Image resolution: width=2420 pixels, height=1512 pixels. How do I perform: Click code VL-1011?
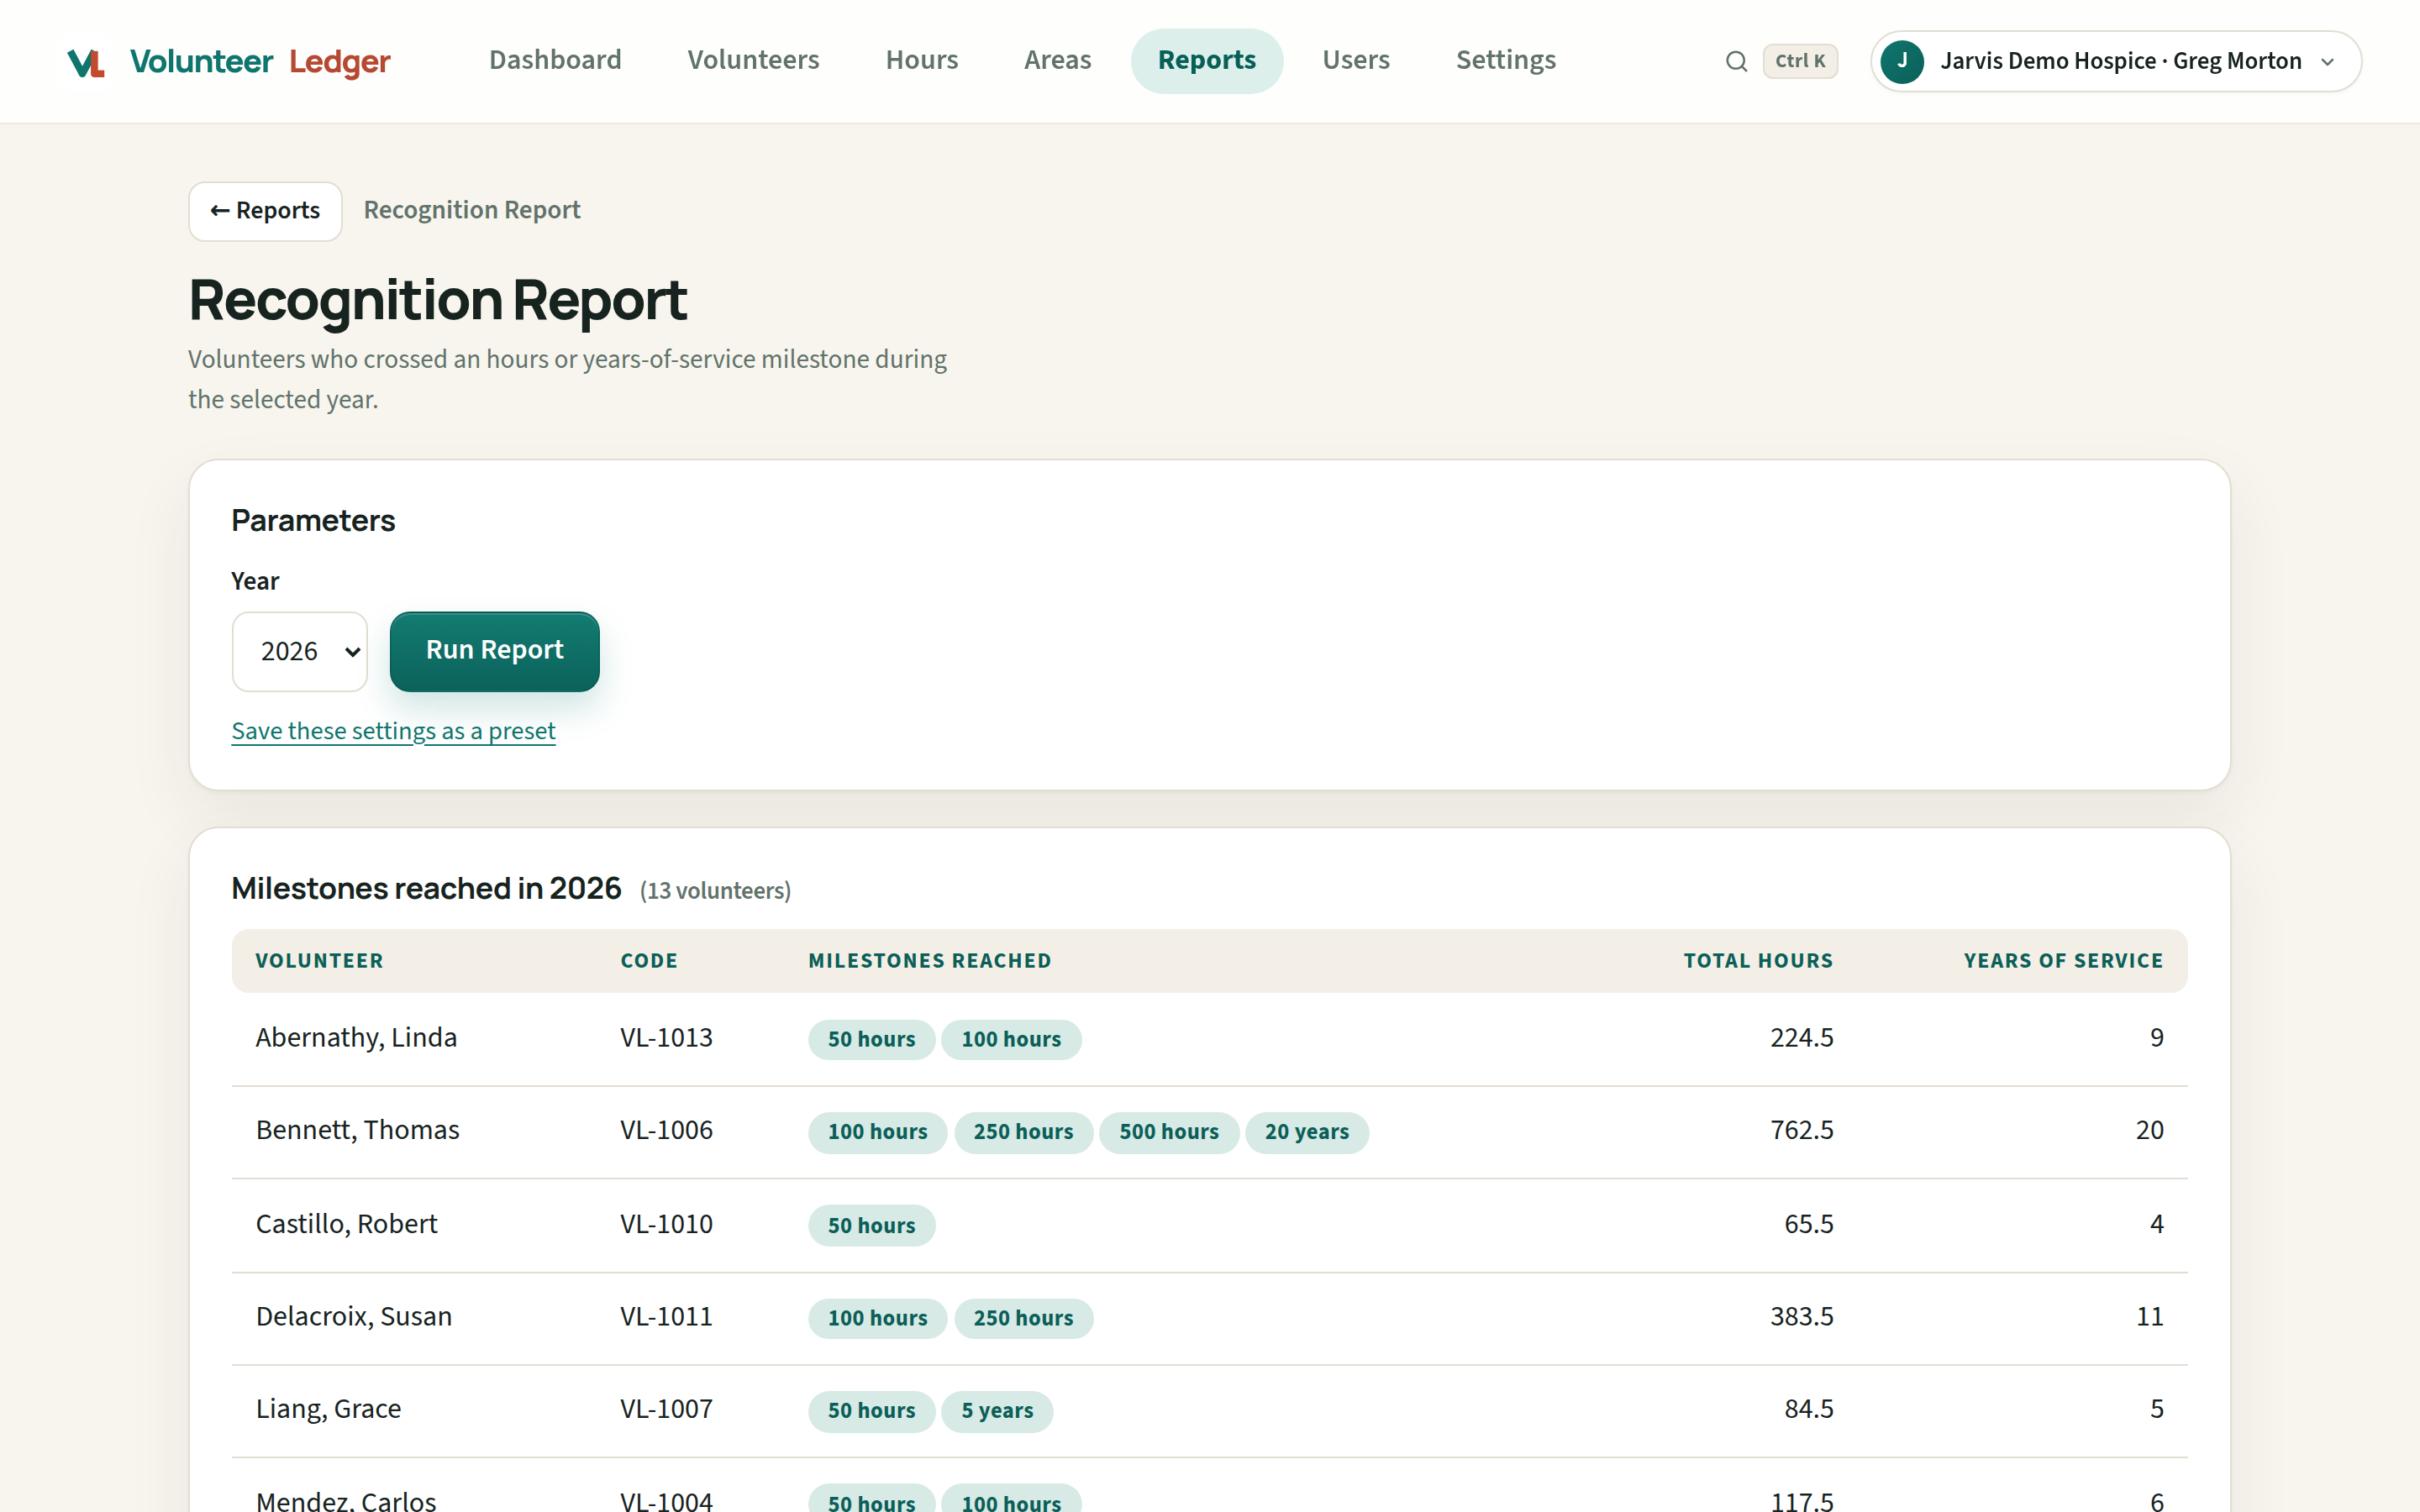pos(666,1317)
